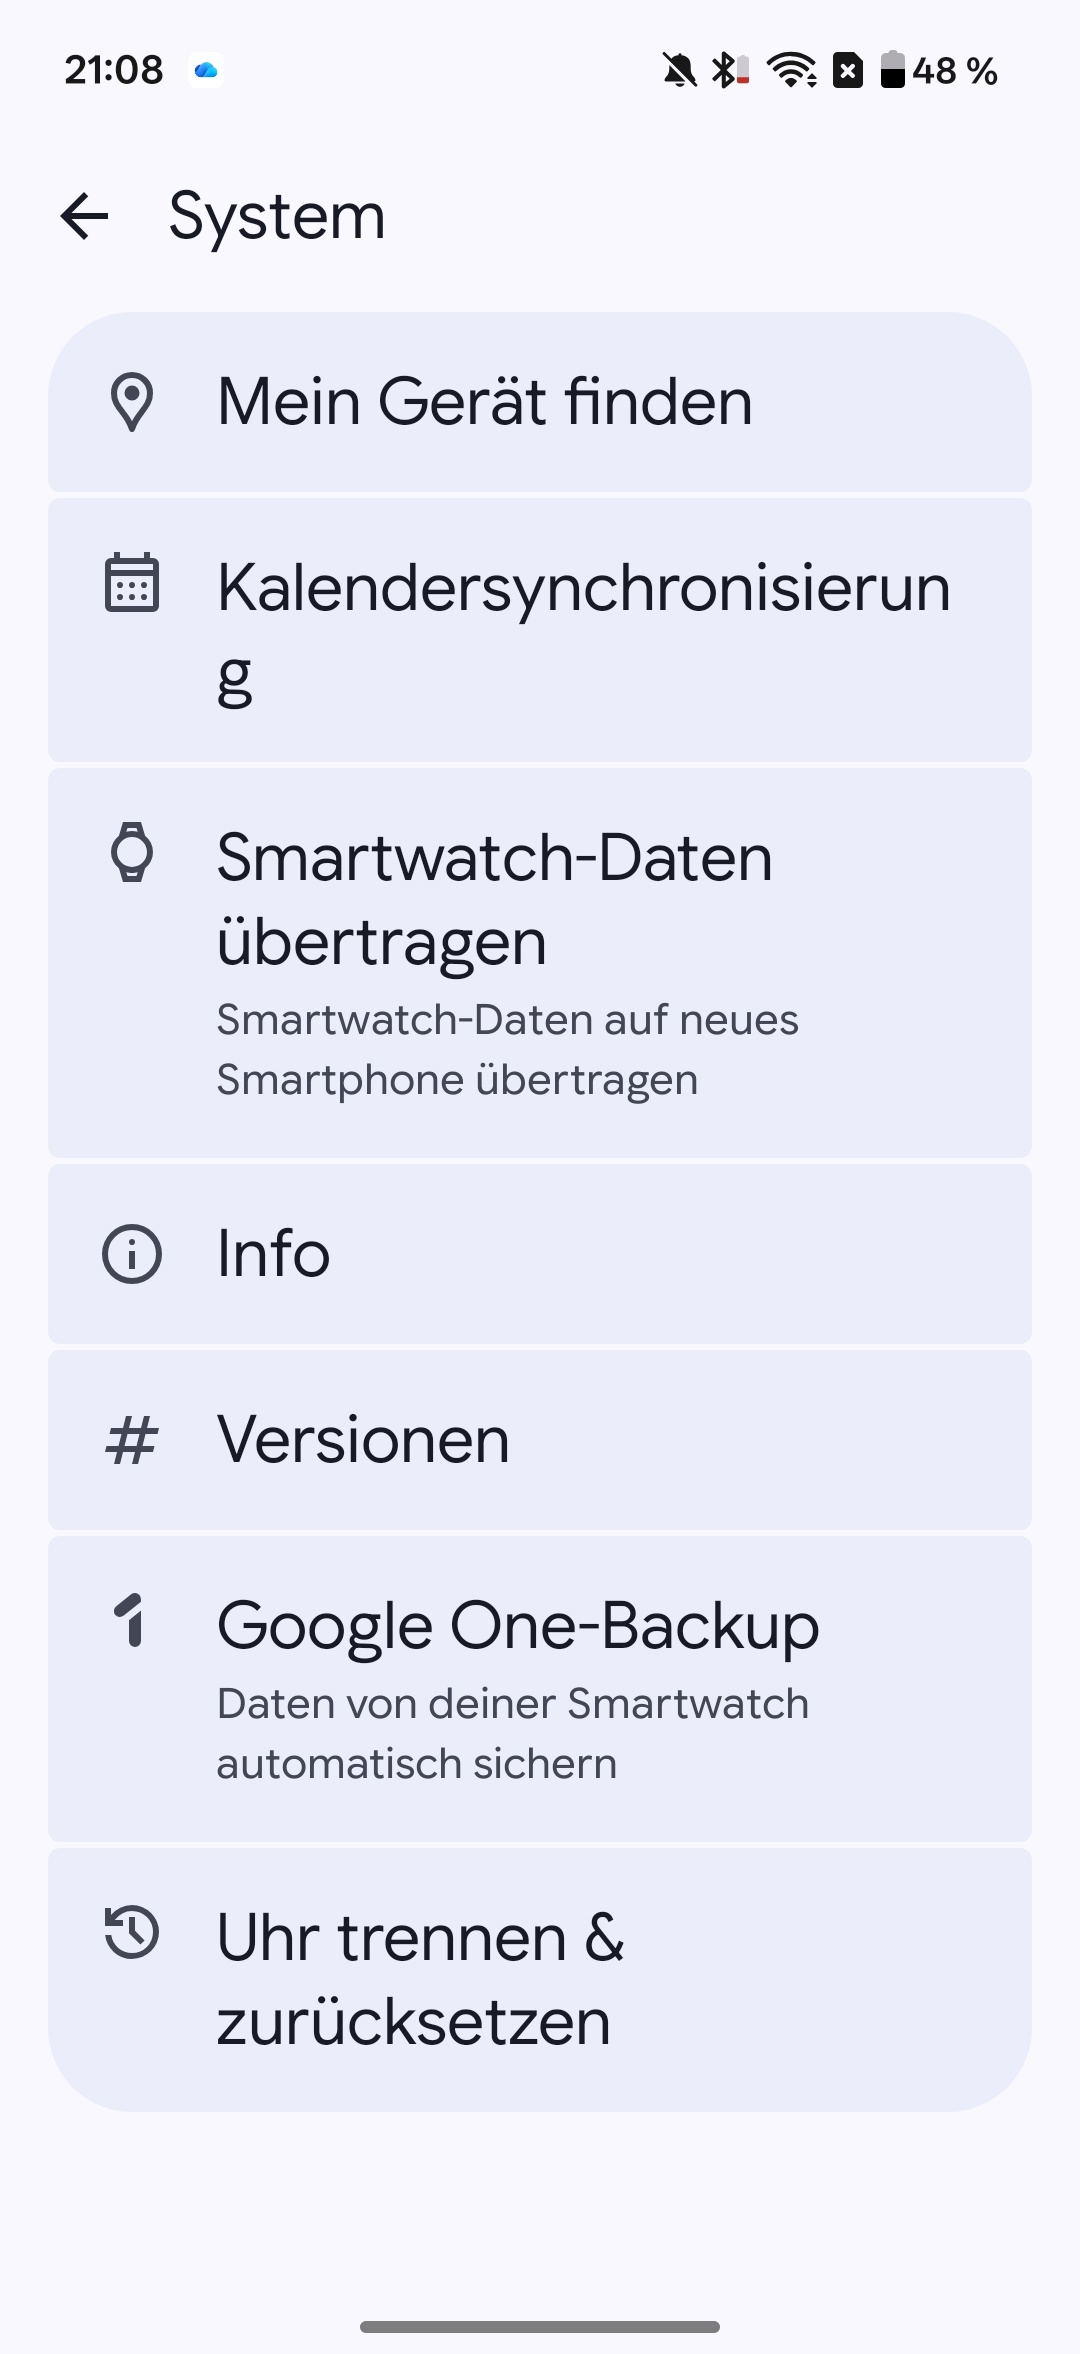1080x2354 pixels.
Task: Tap the calendar sync icon
Action: 132,582
